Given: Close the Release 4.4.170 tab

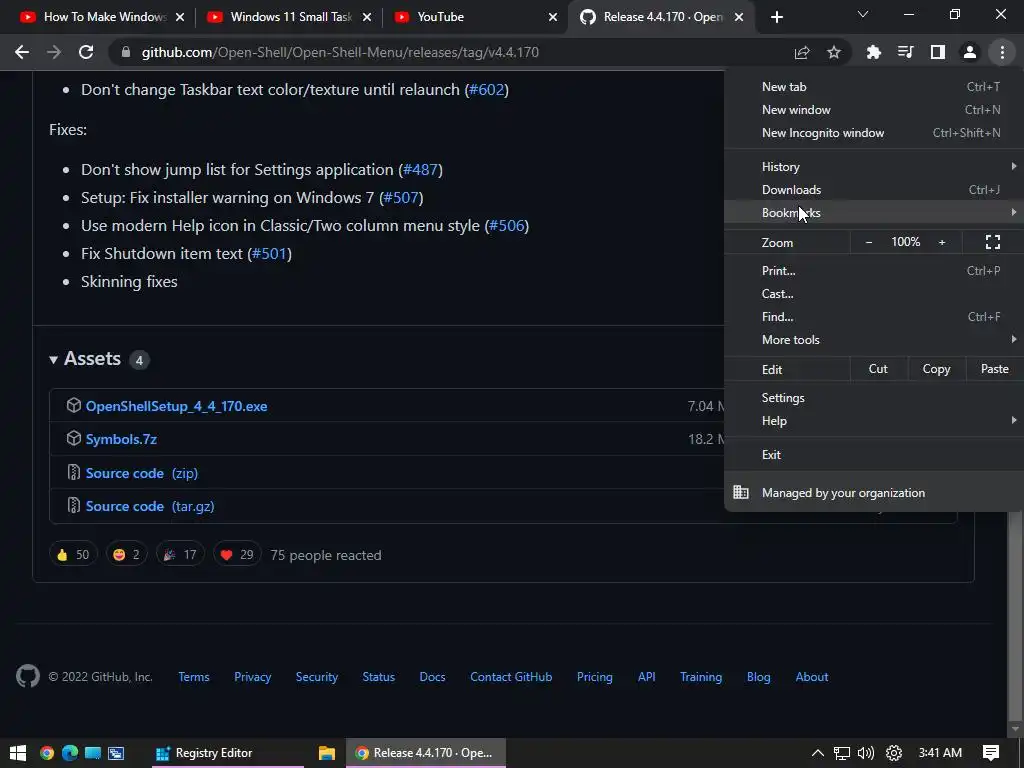Looking at the screenshot, I should [x=739, y=17].
